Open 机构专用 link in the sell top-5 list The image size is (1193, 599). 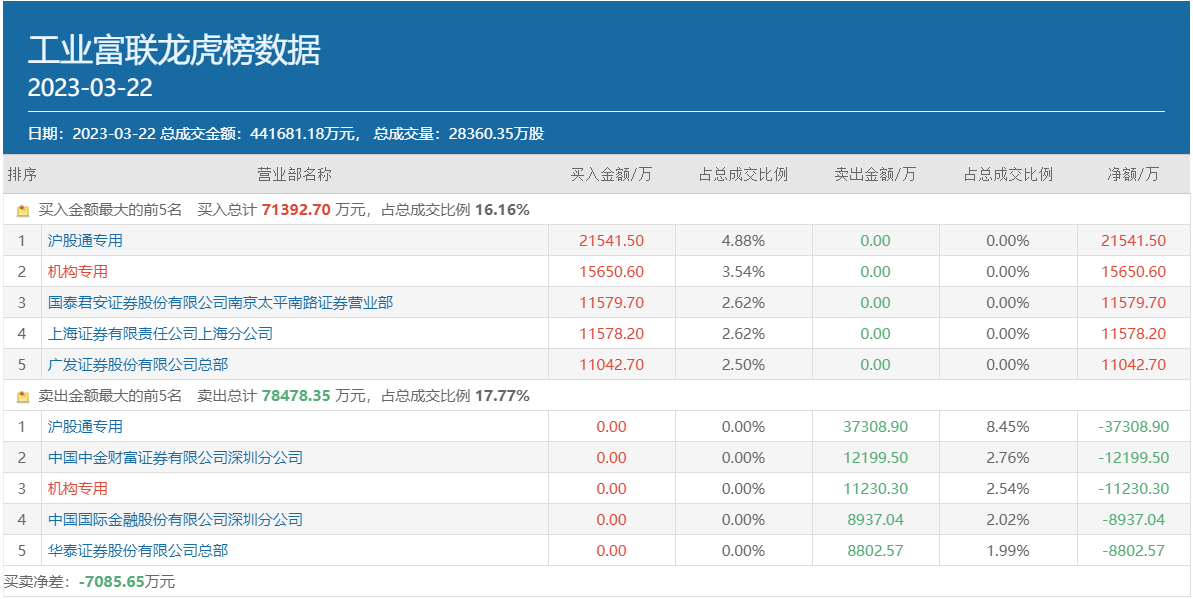pos(78,489)
